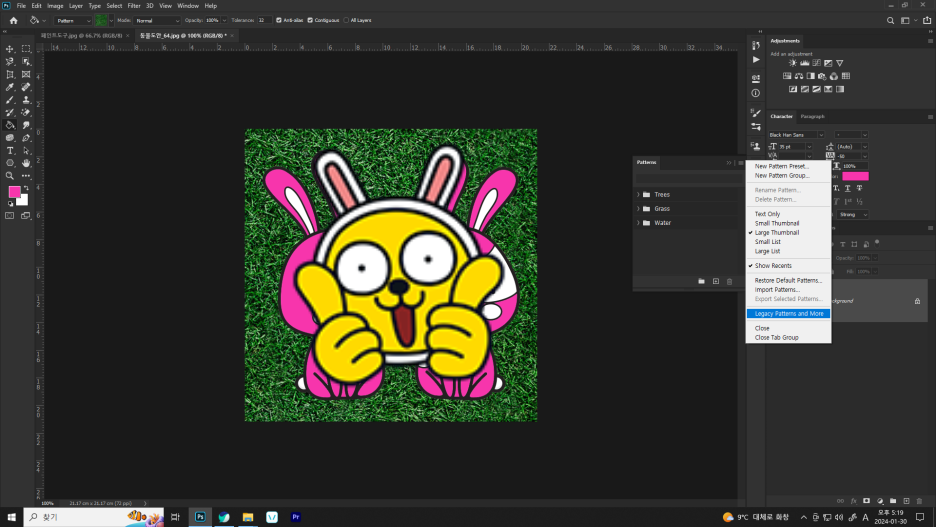Image resolution: width=936 pixels, height=527 pixels.
Task: Select the Zoom tool
Action: point(10,176)
